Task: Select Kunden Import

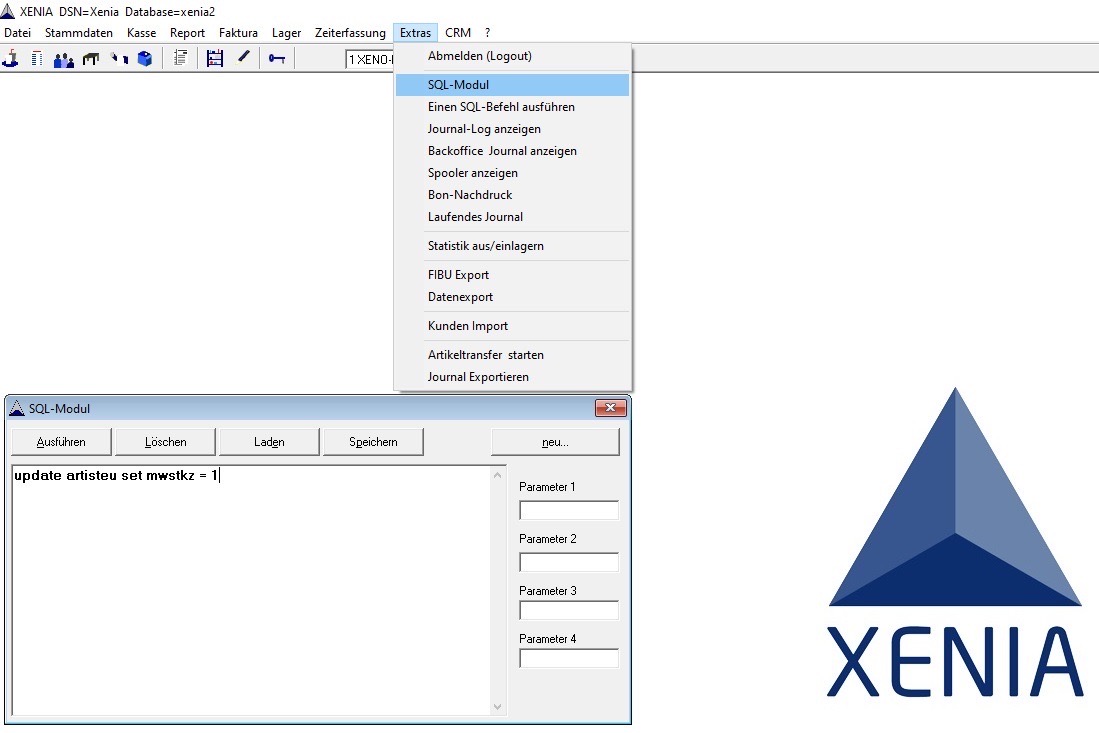Action: [x=512, y=326]
